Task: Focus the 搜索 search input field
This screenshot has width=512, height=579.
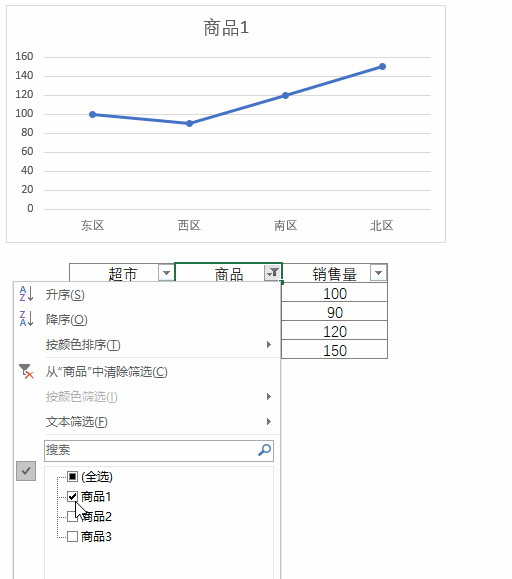Action: point(159,450)
